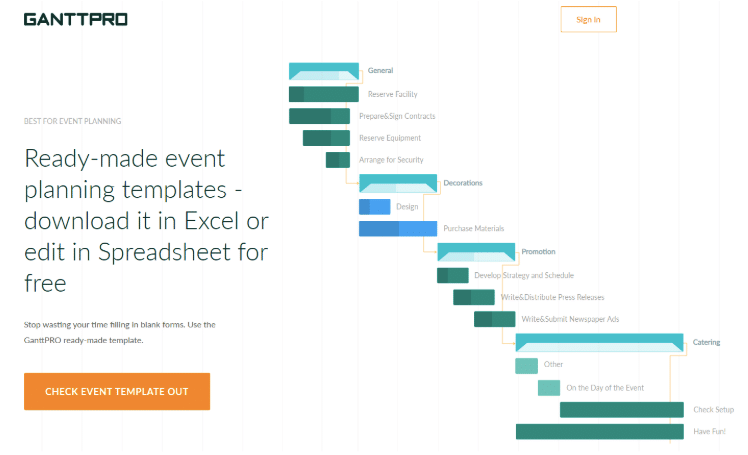Click the Reserve Equipment task bar
The width and height of the screenshot is (748, 455).
coord(326,138)
